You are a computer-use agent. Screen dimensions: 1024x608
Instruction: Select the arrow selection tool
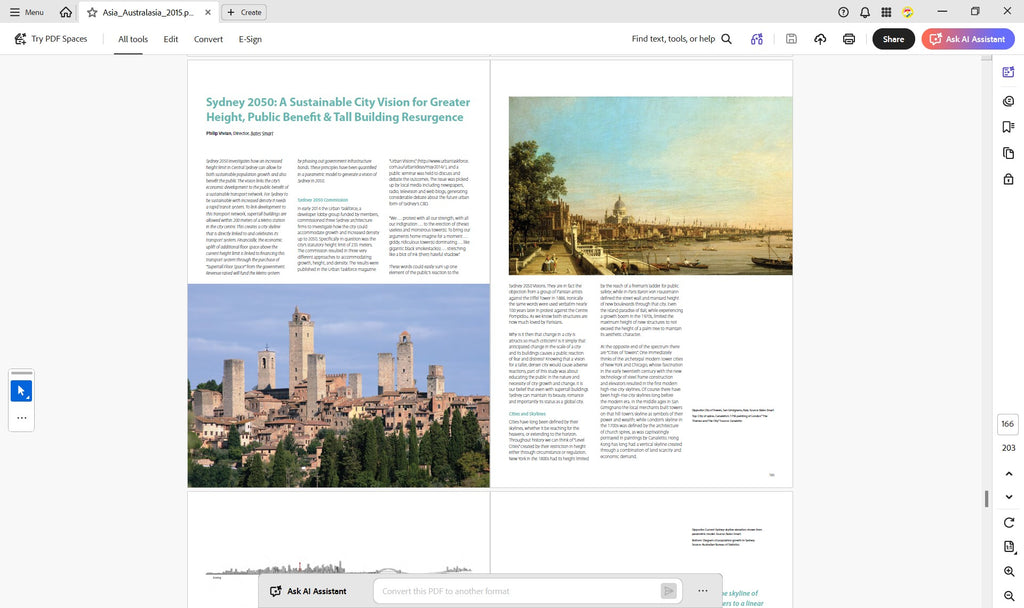pyautogui.click(x=22, y=391)
